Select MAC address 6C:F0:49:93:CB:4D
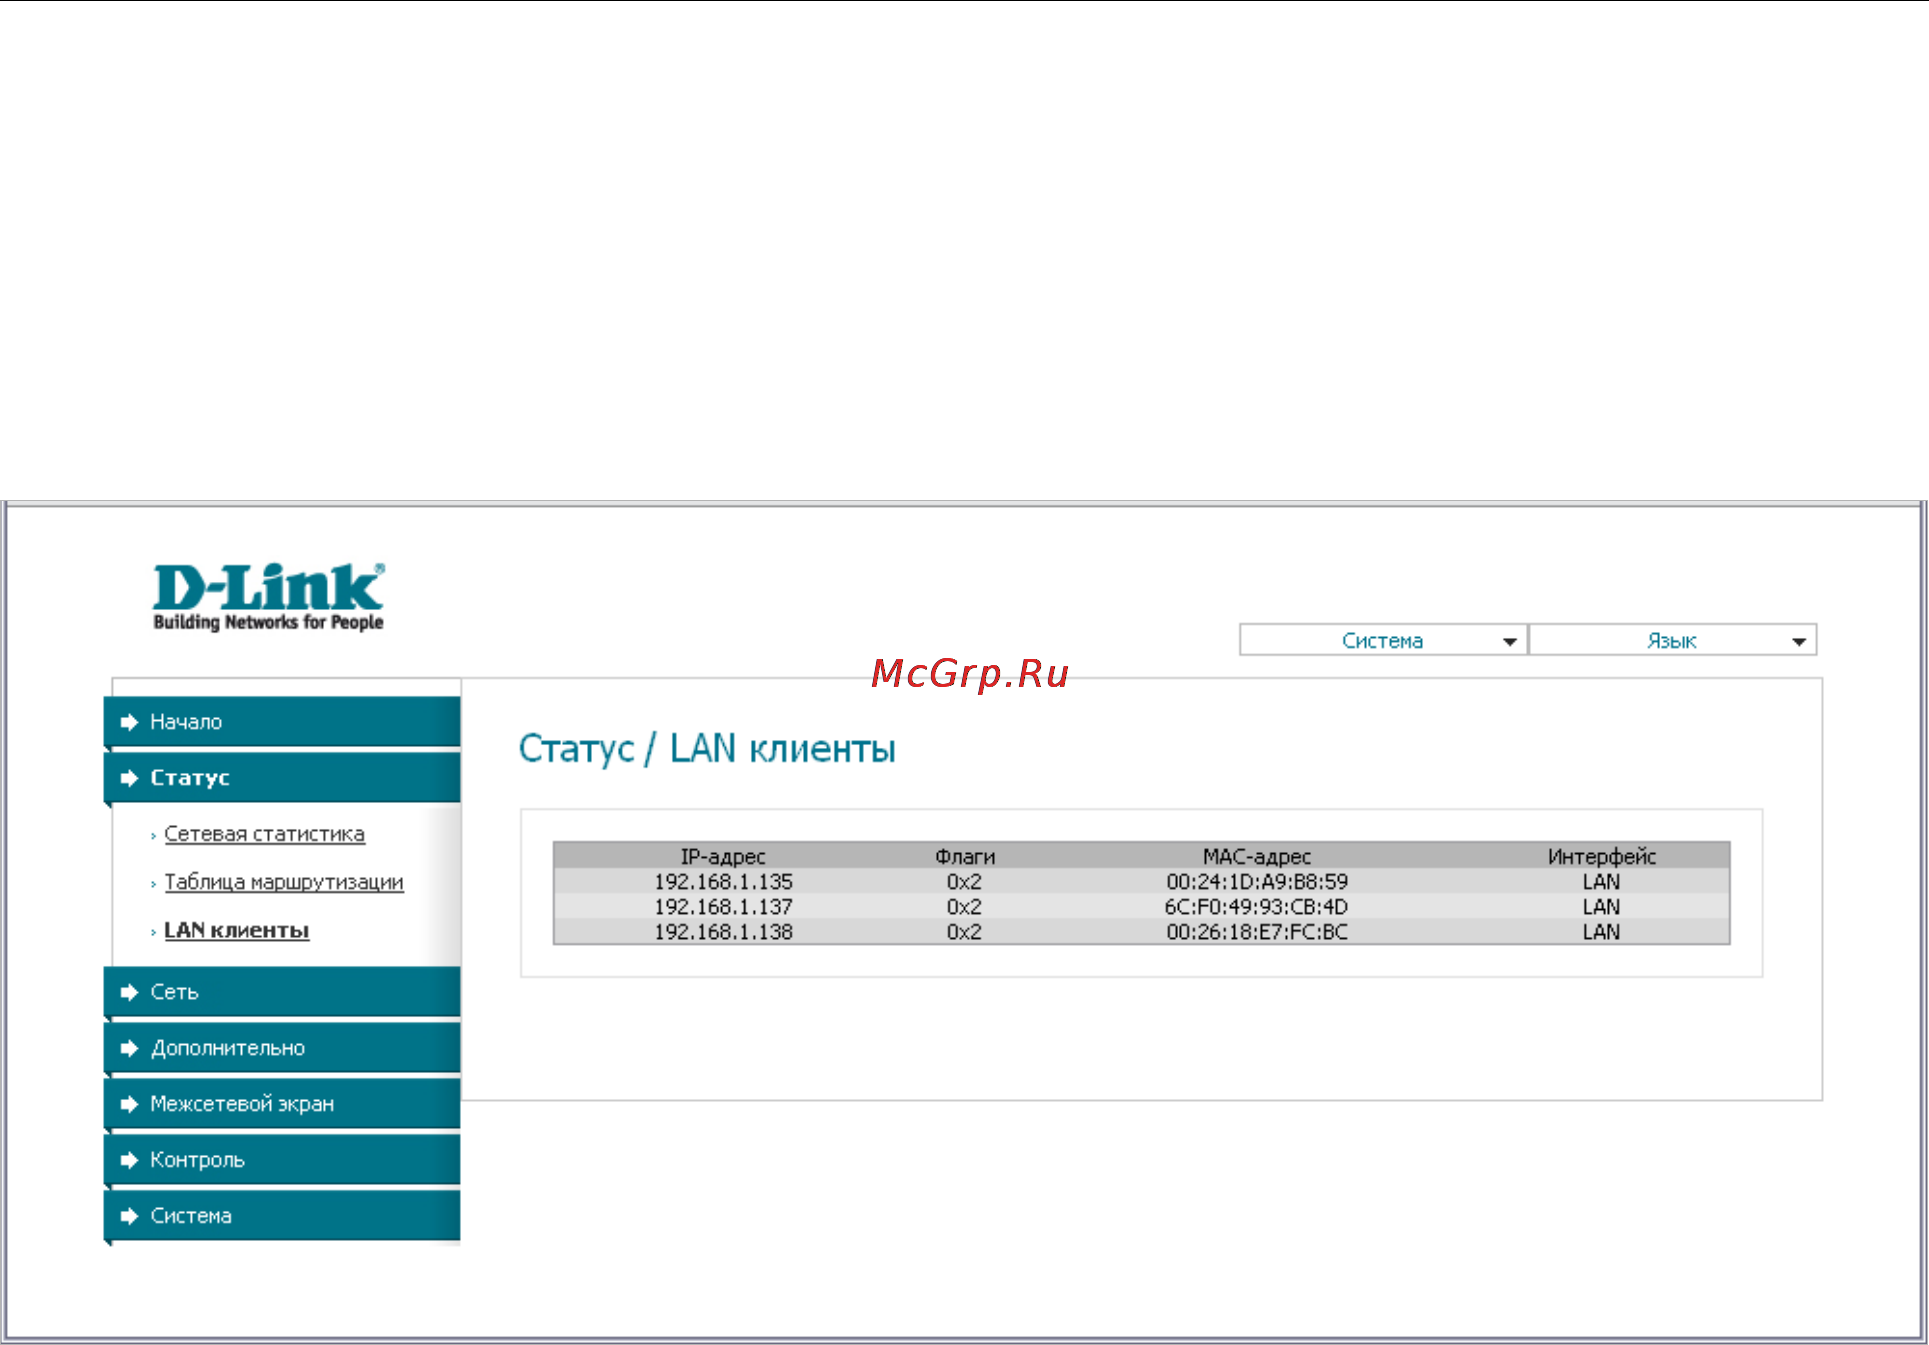 pyautogui.click(x=1257, y=907)
